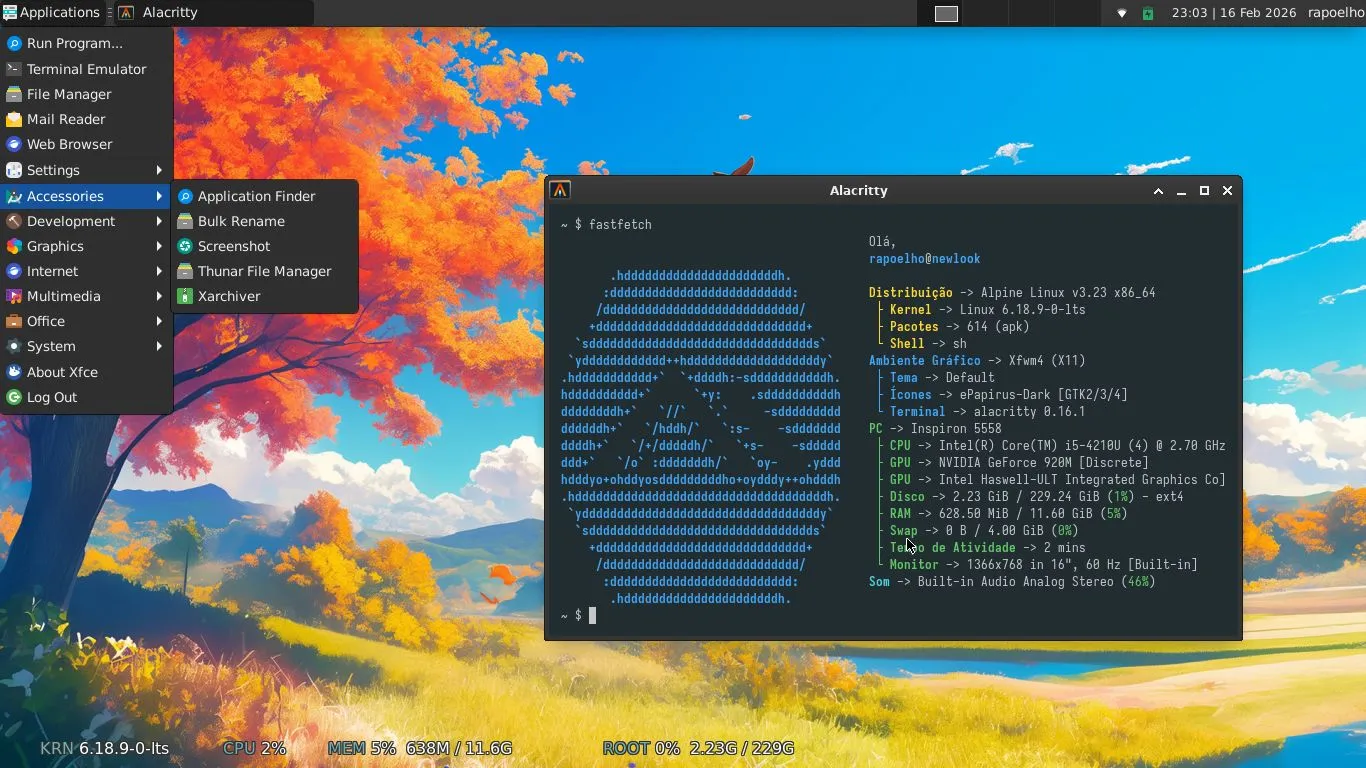Click the "Tema -> Default" line
Screen dimensions: 1366x768
942,377
